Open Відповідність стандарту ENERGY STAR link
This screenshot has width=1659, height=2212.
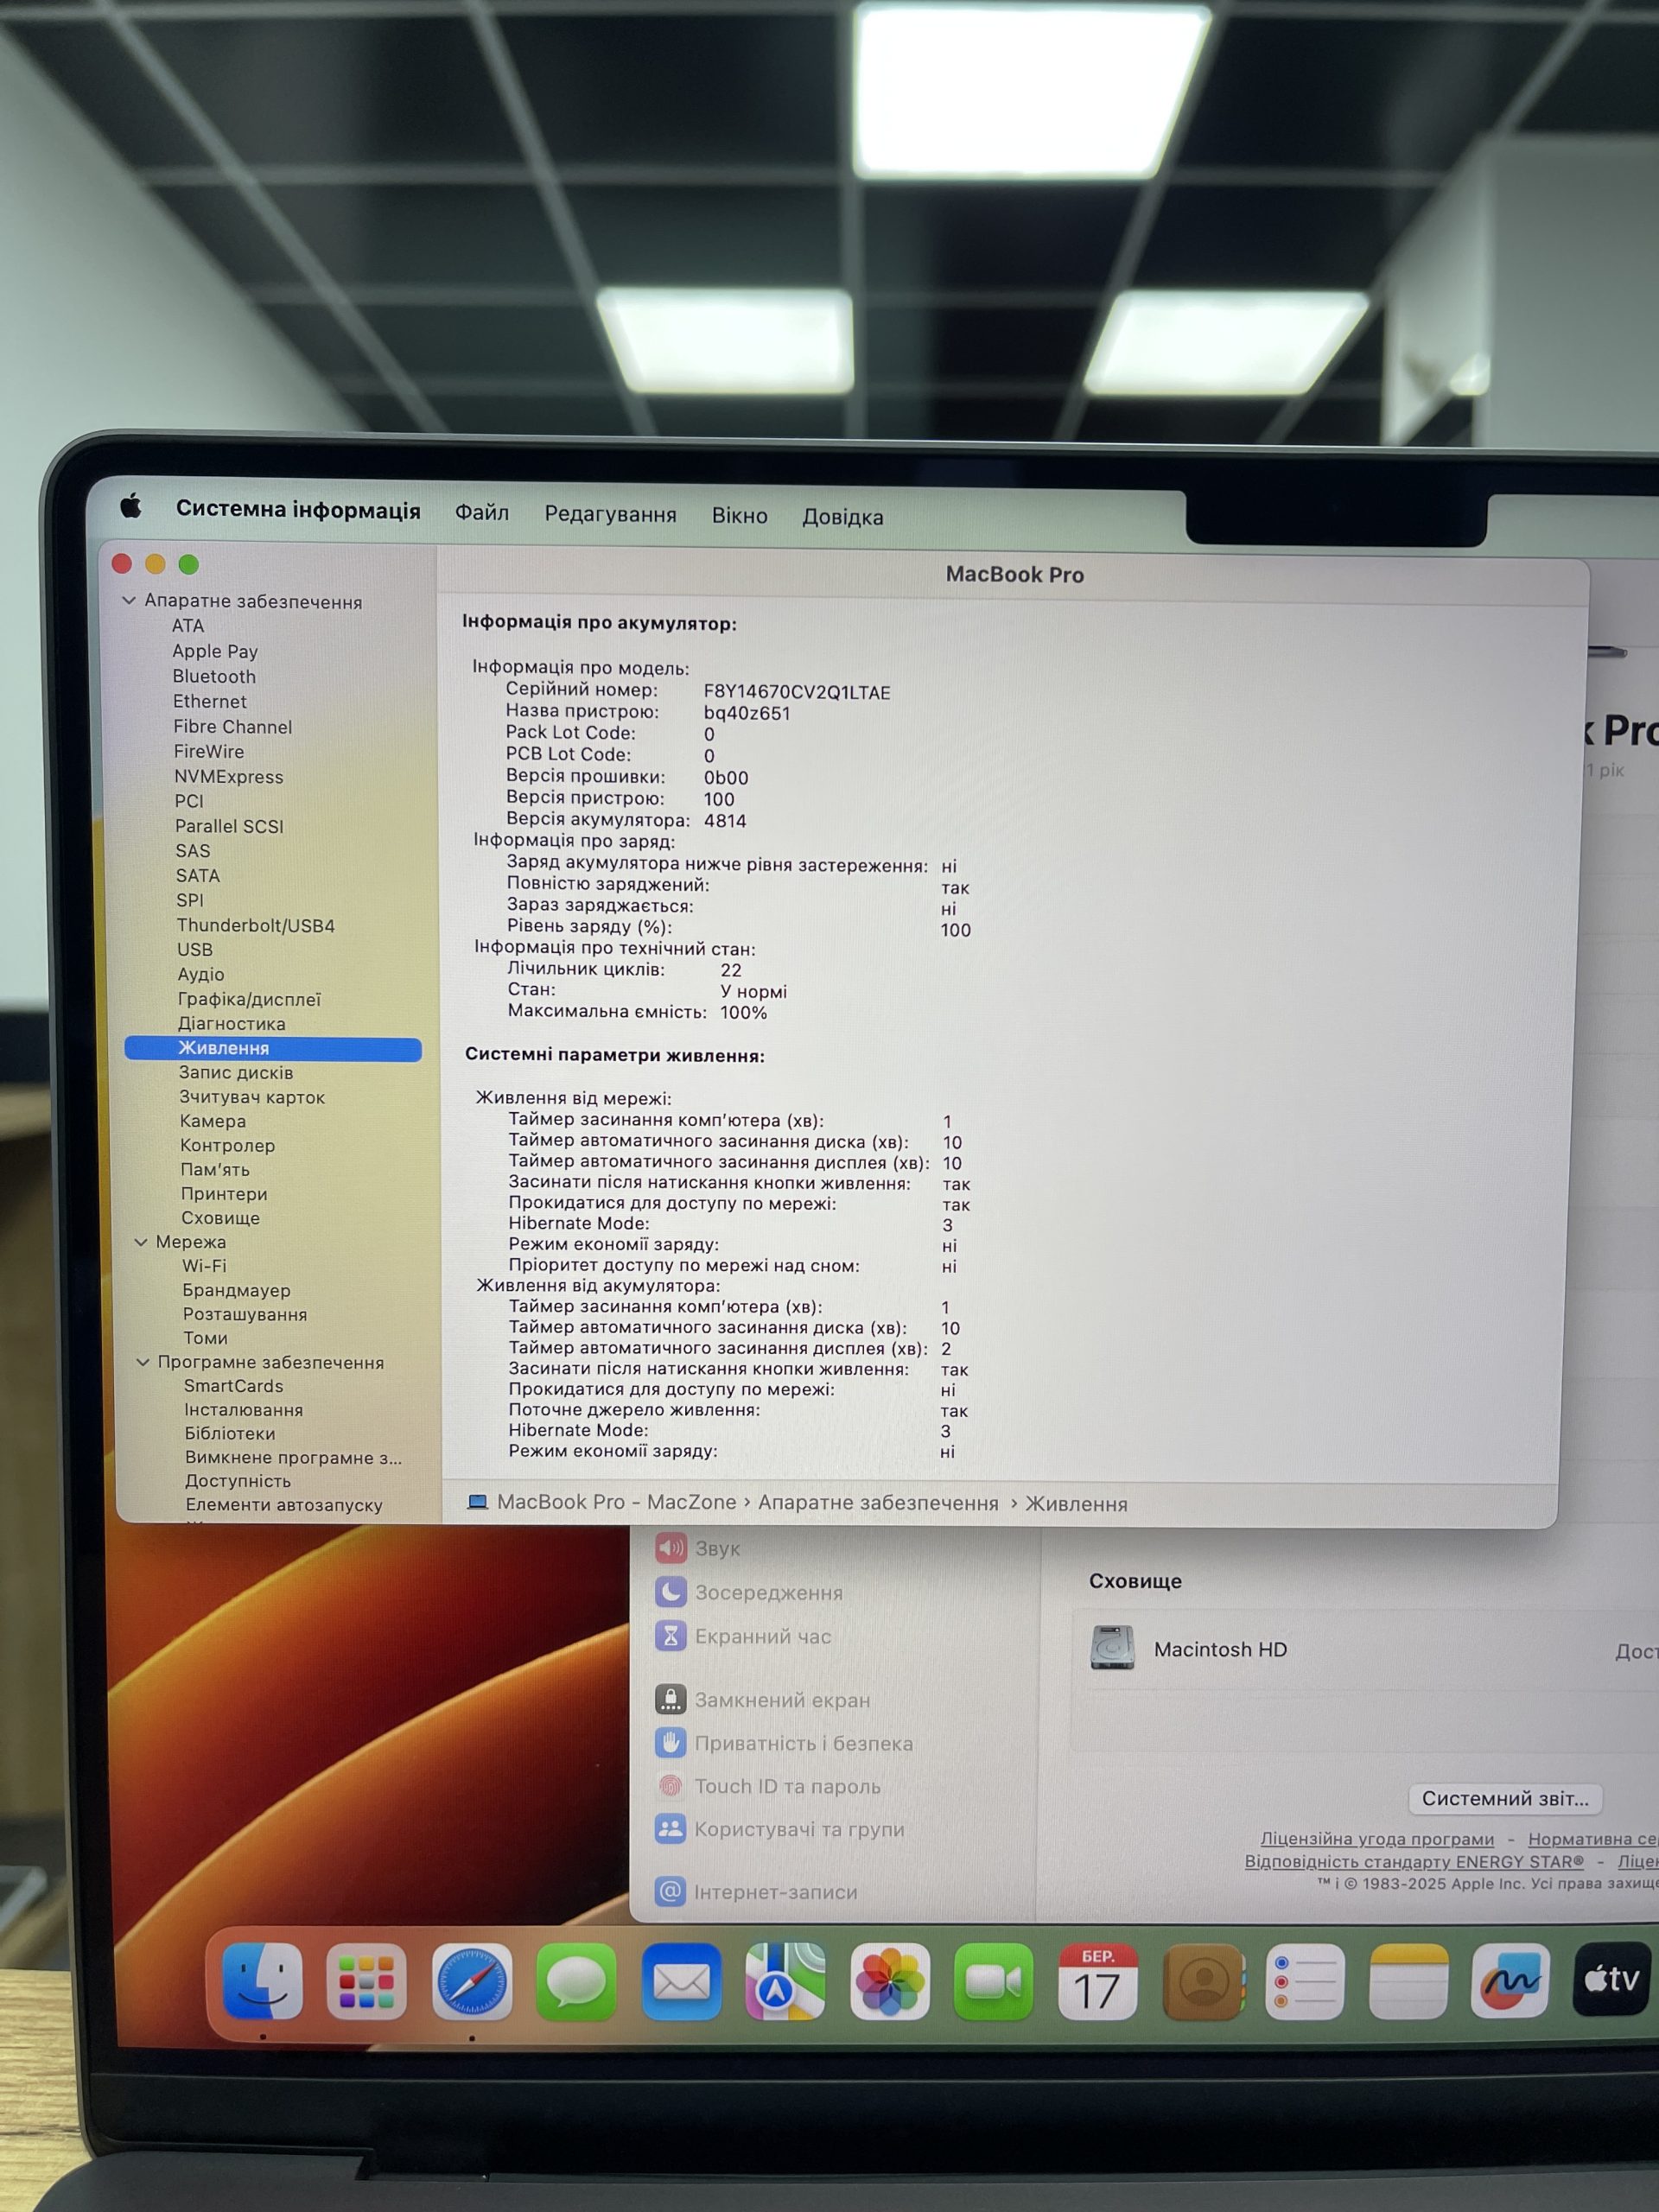tap(1414, 1862)
